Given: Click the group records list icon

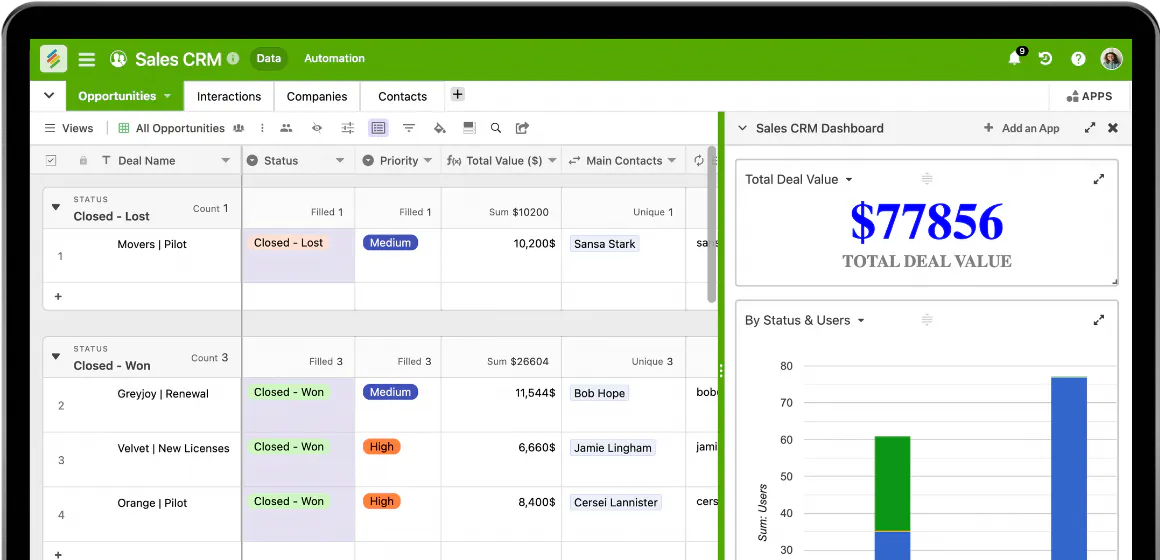Looking at the screenshot, I should click(378, 128).
